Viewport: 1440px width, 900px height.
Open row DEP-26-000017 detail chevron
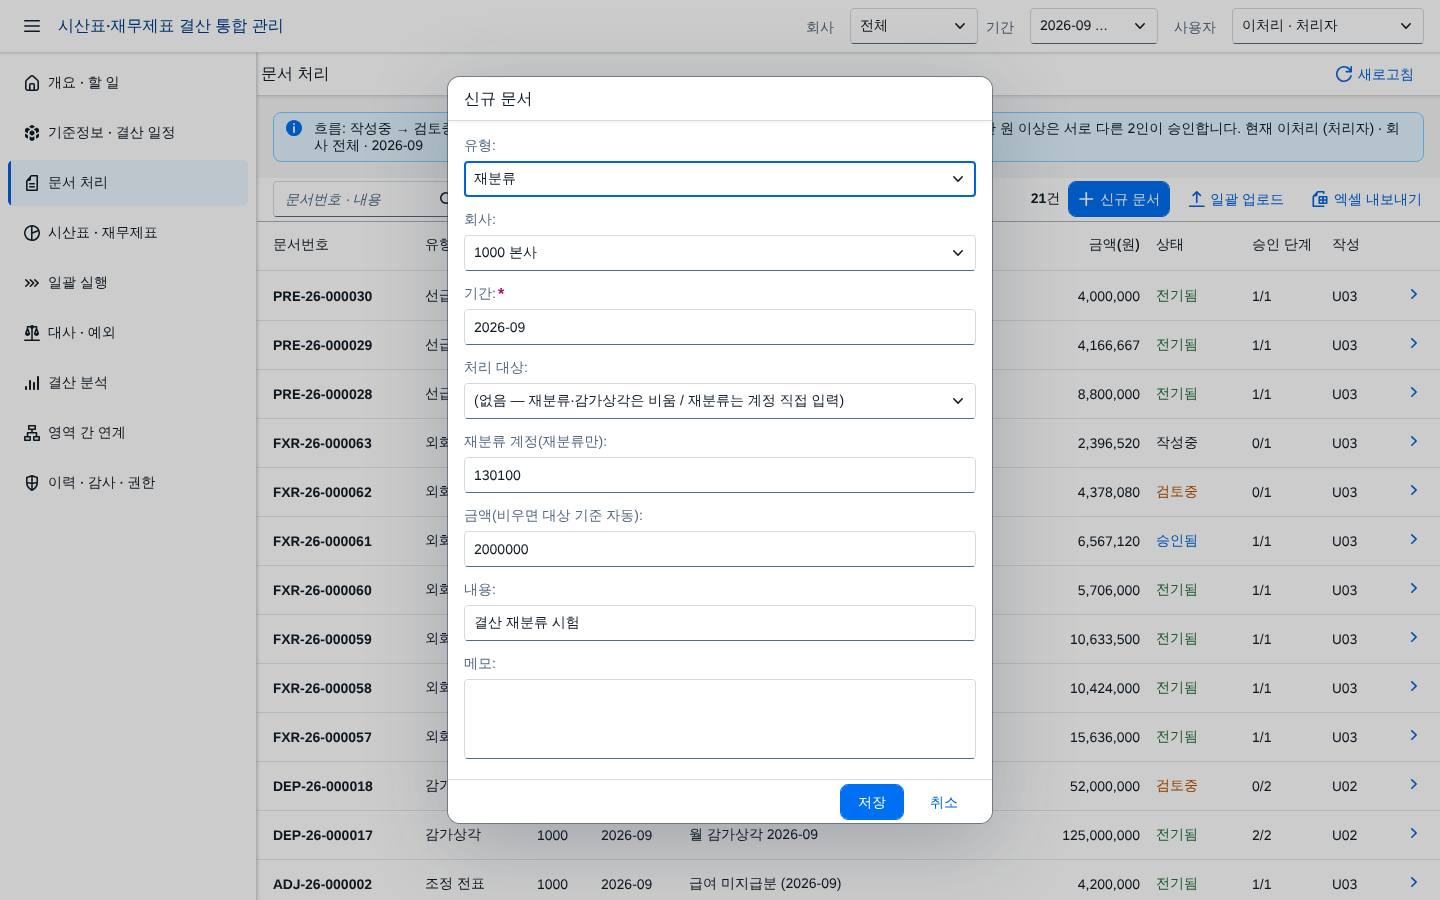1414,833
